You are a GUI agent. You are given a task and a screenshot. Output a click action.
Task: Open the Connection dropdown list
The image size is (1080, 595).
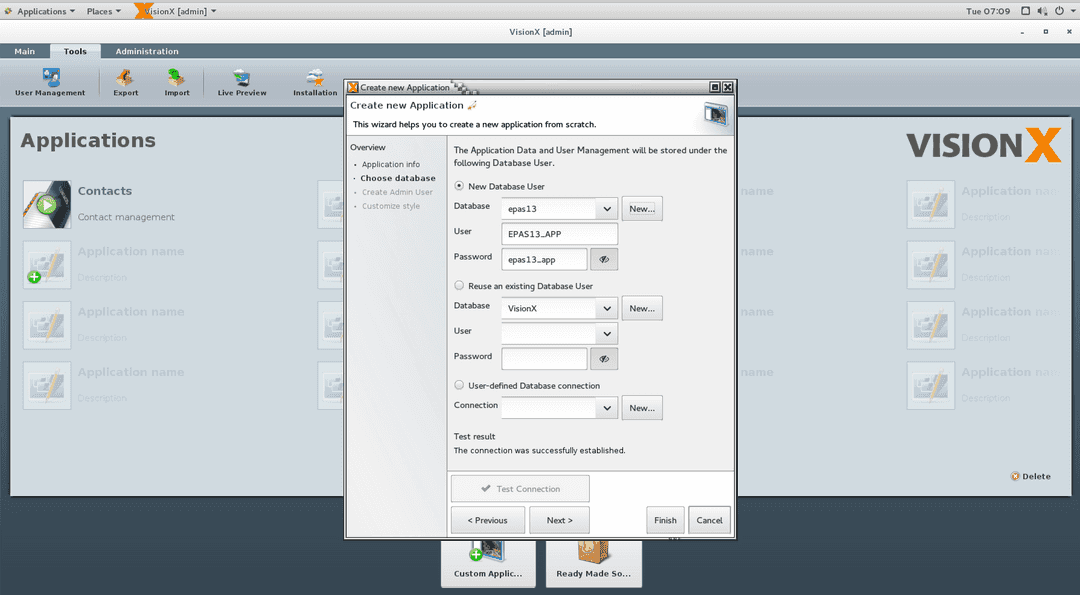606,407
